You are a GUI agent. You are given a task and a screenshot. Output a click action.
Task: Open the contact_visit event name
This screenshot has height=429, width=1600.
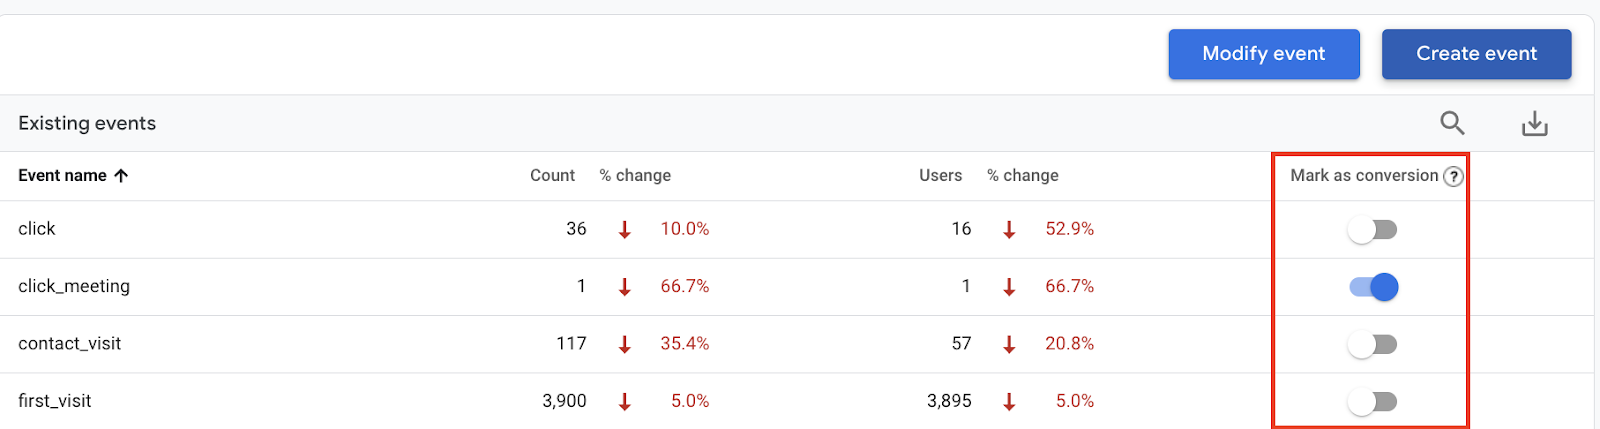click(x=70, y=344)
